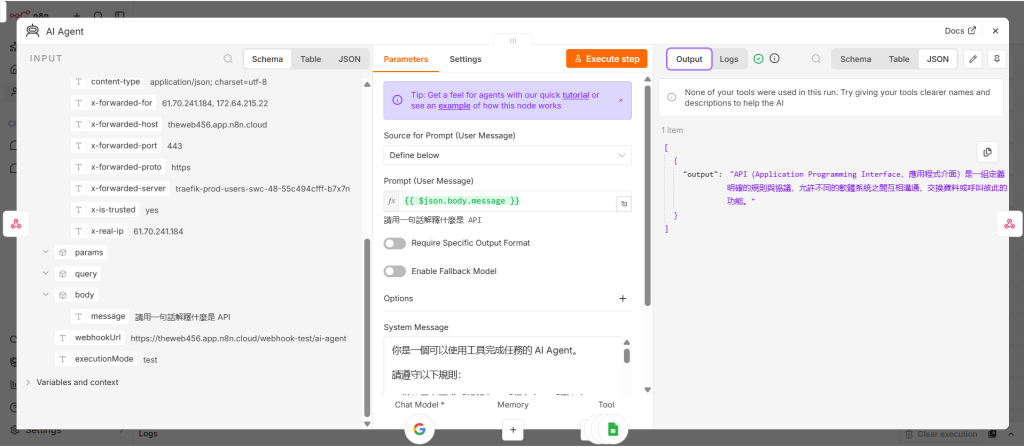Viewport: 1024px width, 447px height.
Task: Click the message field under body
Action: point(108,316)
